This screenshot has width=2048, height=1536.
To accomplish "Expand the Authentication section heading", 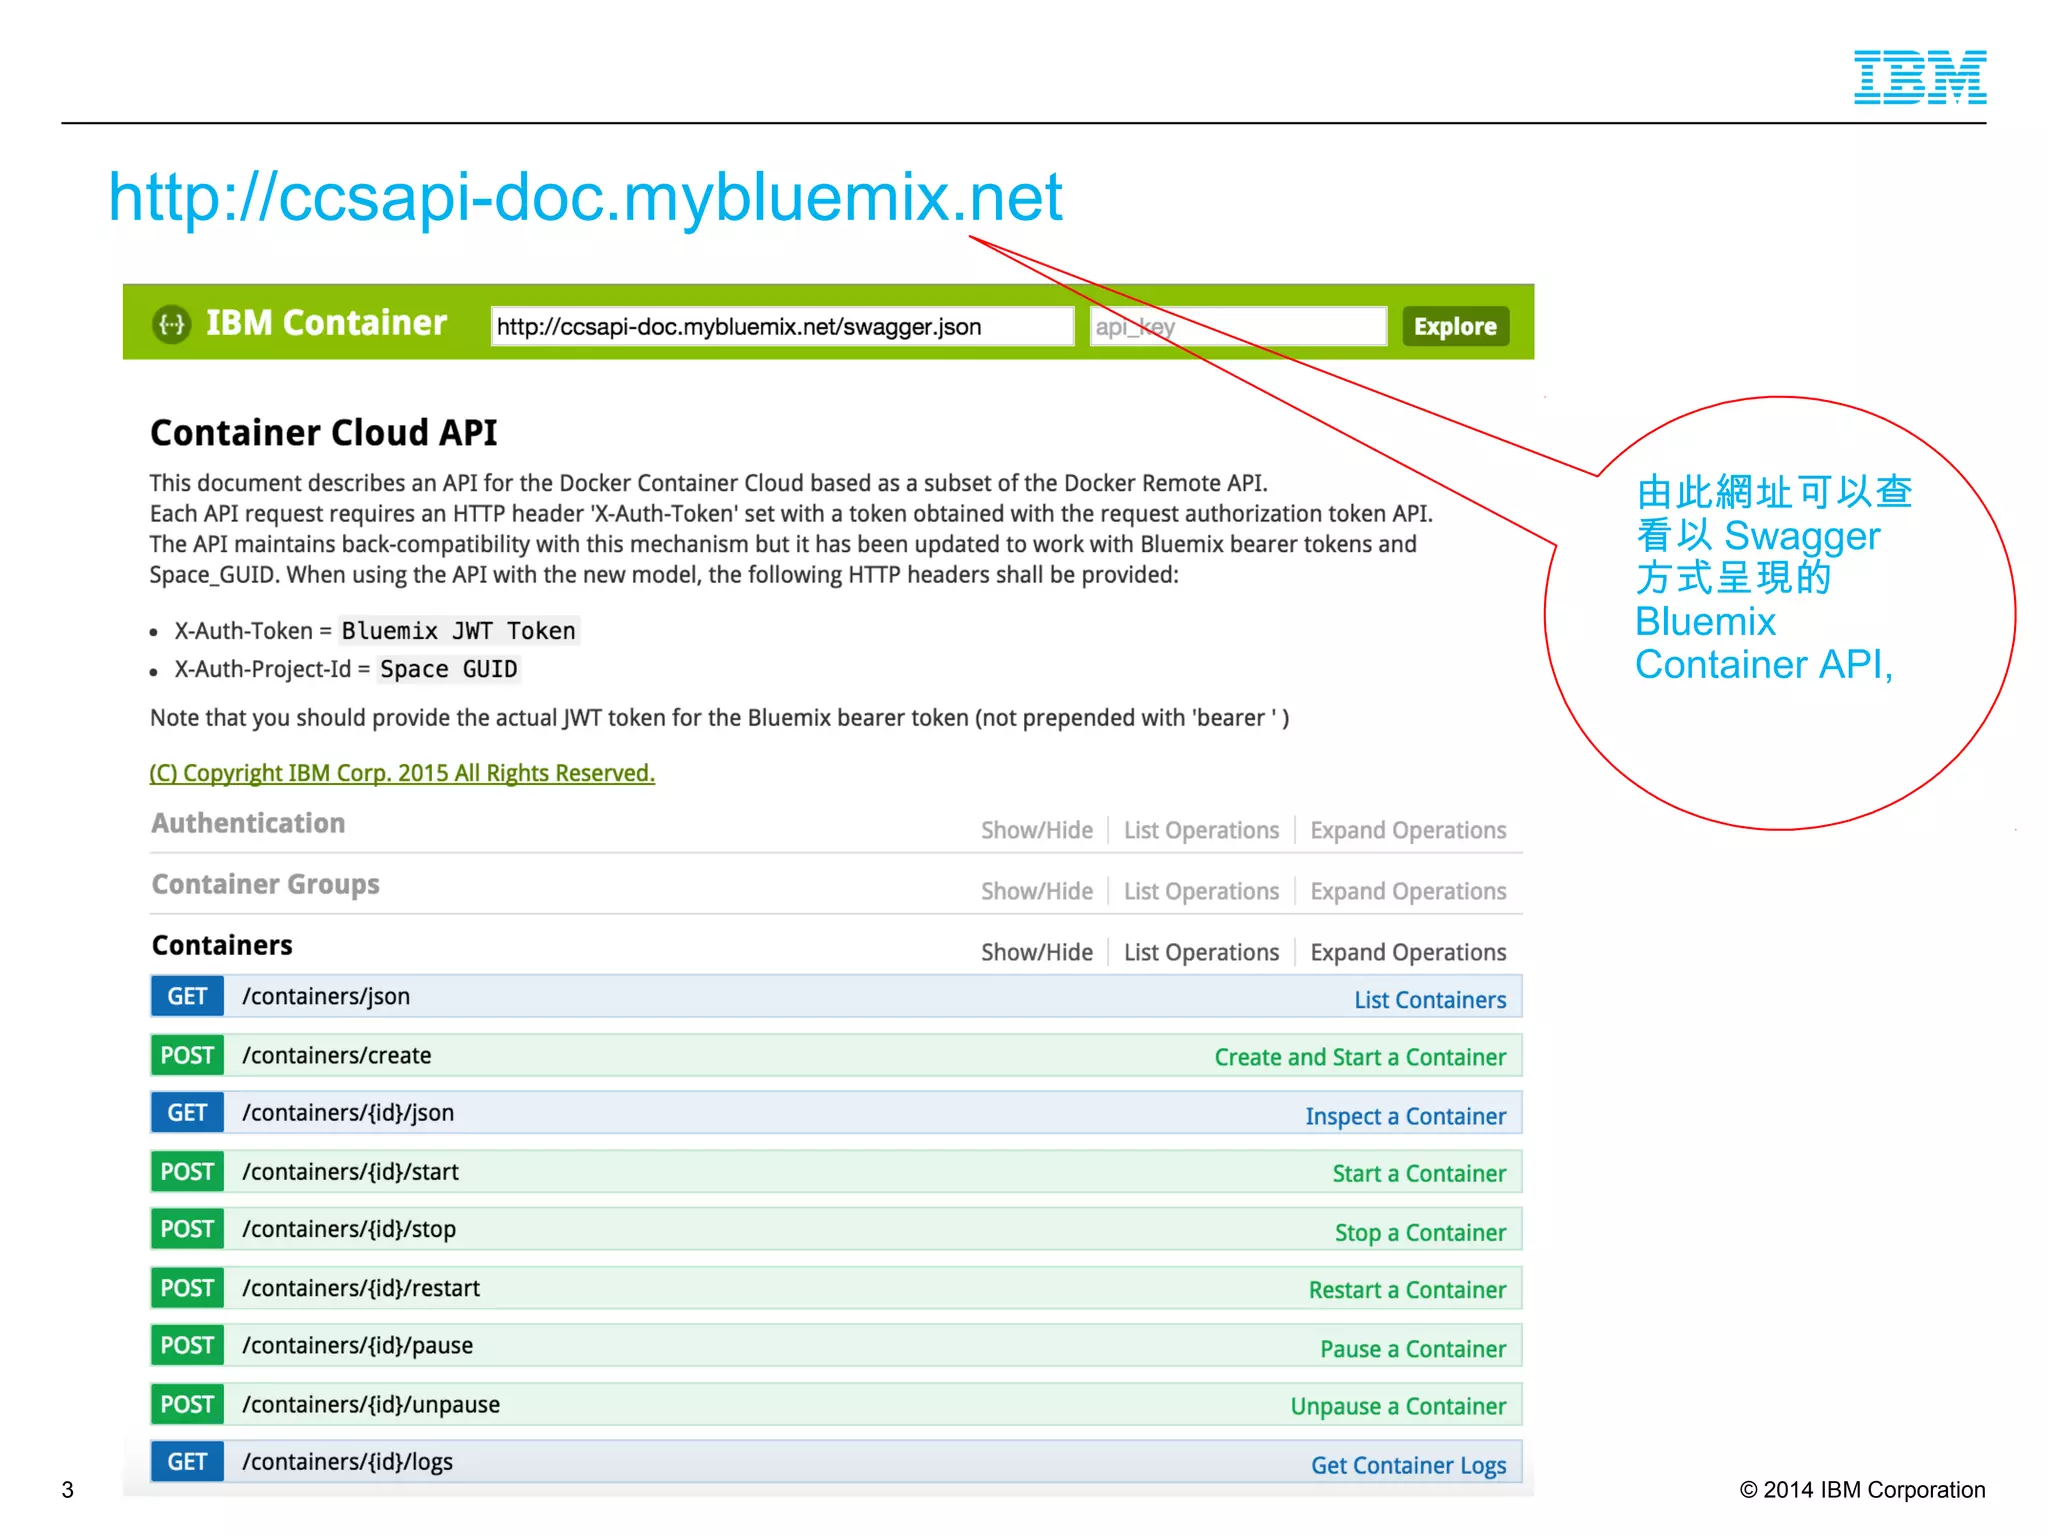I will point(248,823).
